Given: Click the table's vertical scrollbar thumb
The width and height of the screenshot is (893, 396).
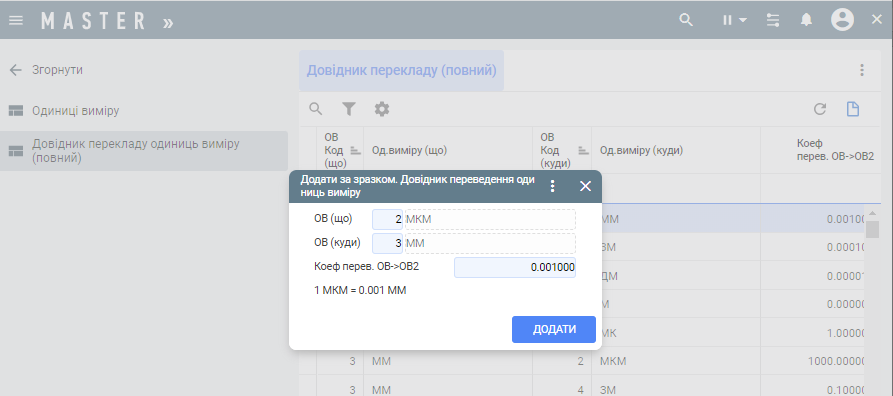Looking at the screenshot, I should (x=872, y=229).
